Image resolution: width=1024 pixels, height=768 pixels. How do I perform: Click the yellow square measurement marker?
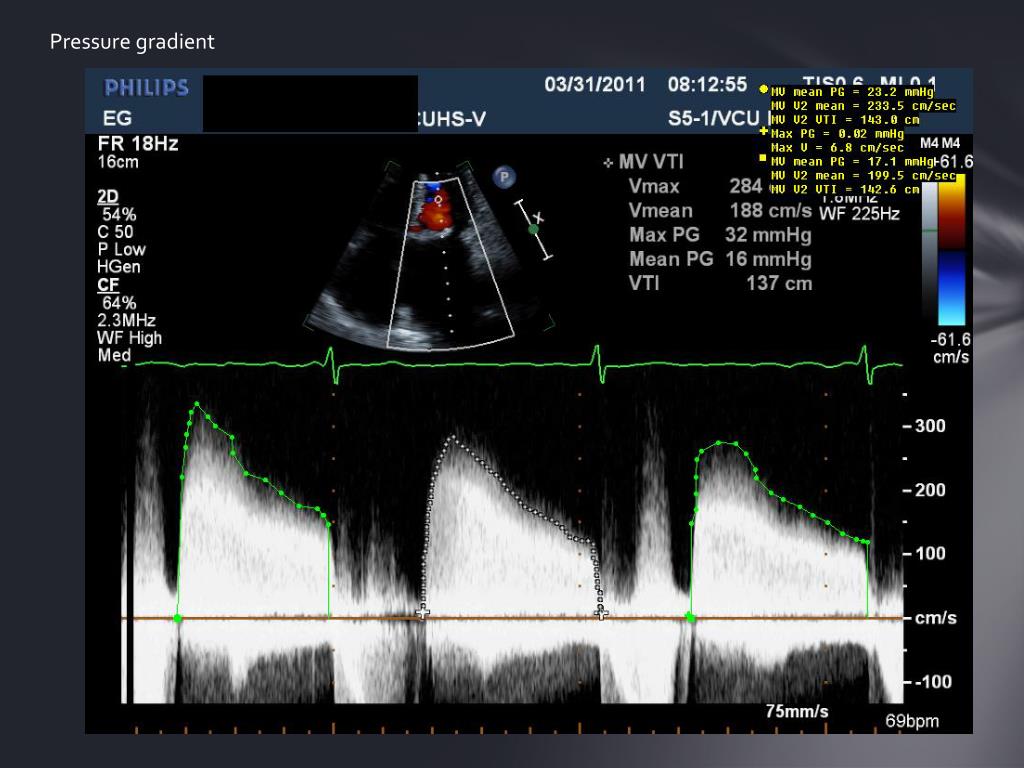[764, 158]
